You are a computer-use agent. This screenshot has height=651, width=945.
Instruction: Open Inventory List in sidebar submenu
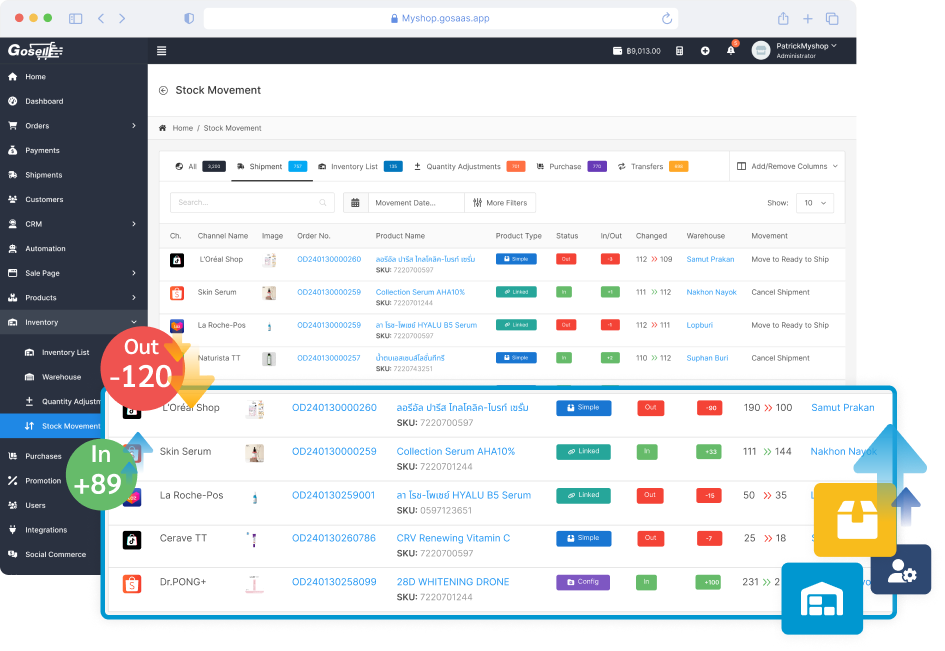[65, 353]
